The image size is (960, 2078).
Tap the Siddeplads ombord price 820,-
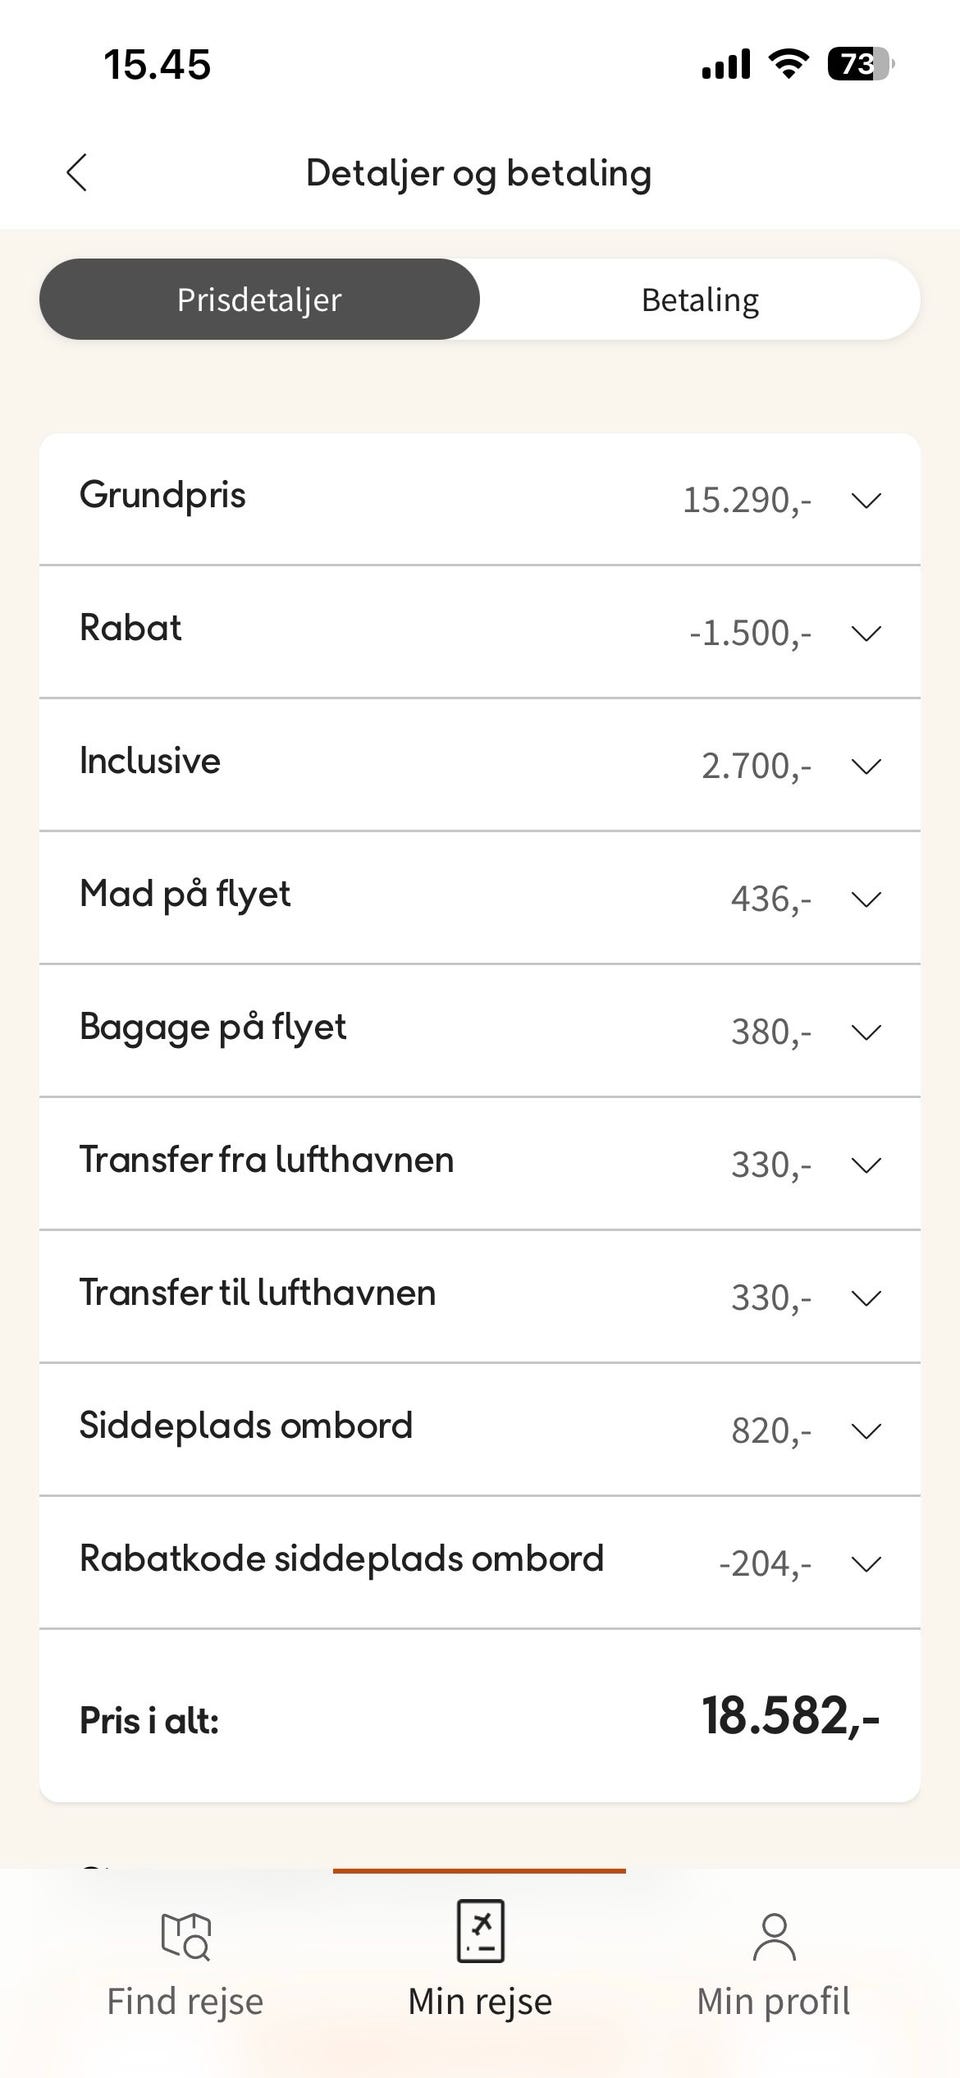click(x=771, y=1431)
